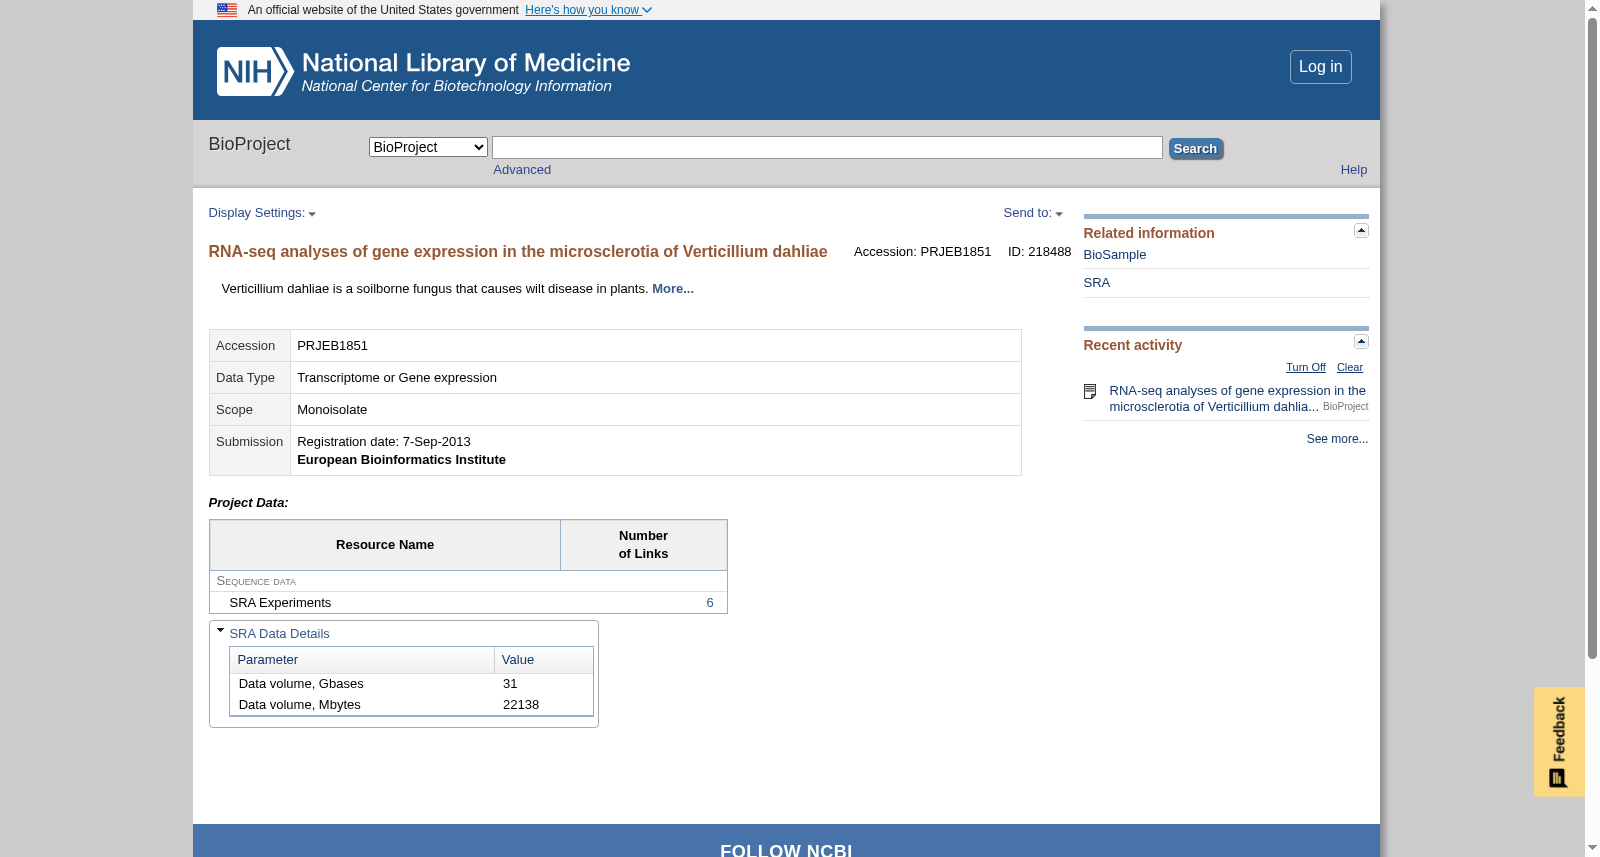Select the value 22138 cell
This screenshot has width=1600, height=857.
tap(544, 705)
